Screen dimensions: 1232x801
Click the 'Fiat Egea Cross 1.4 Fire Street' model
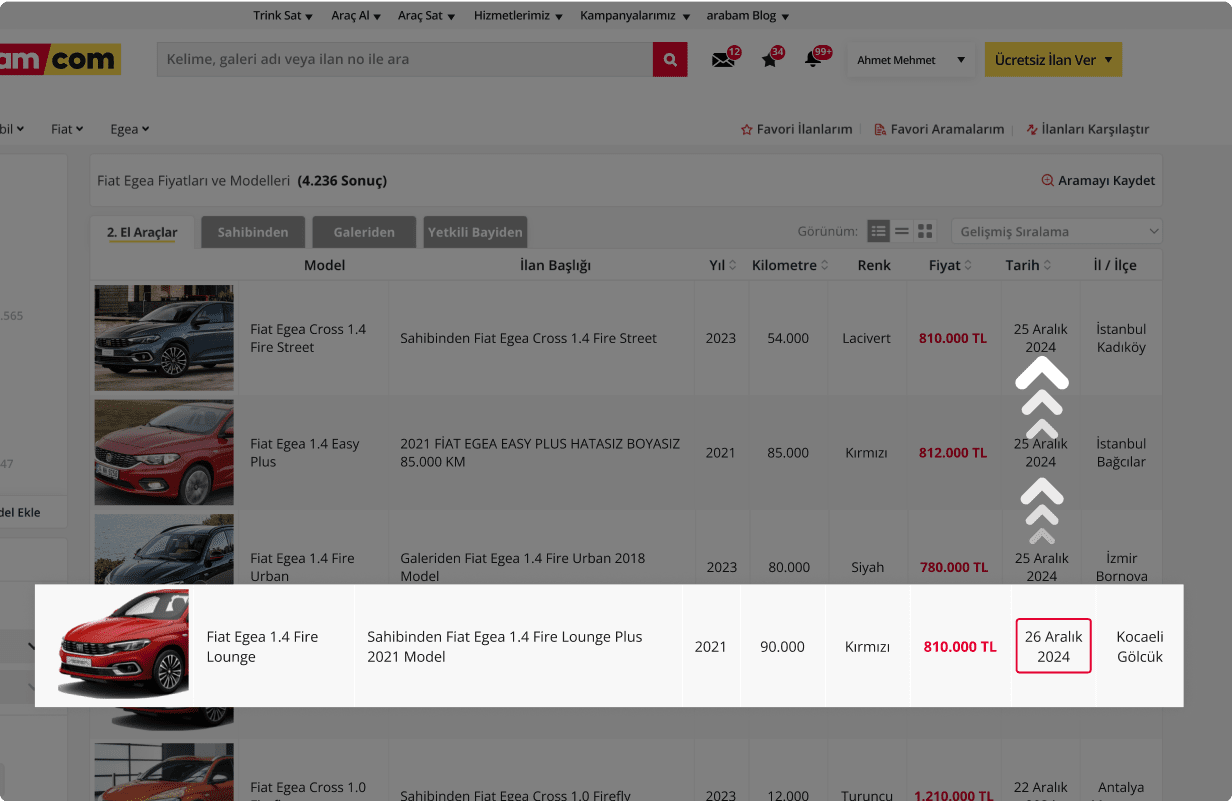point(308,338)
